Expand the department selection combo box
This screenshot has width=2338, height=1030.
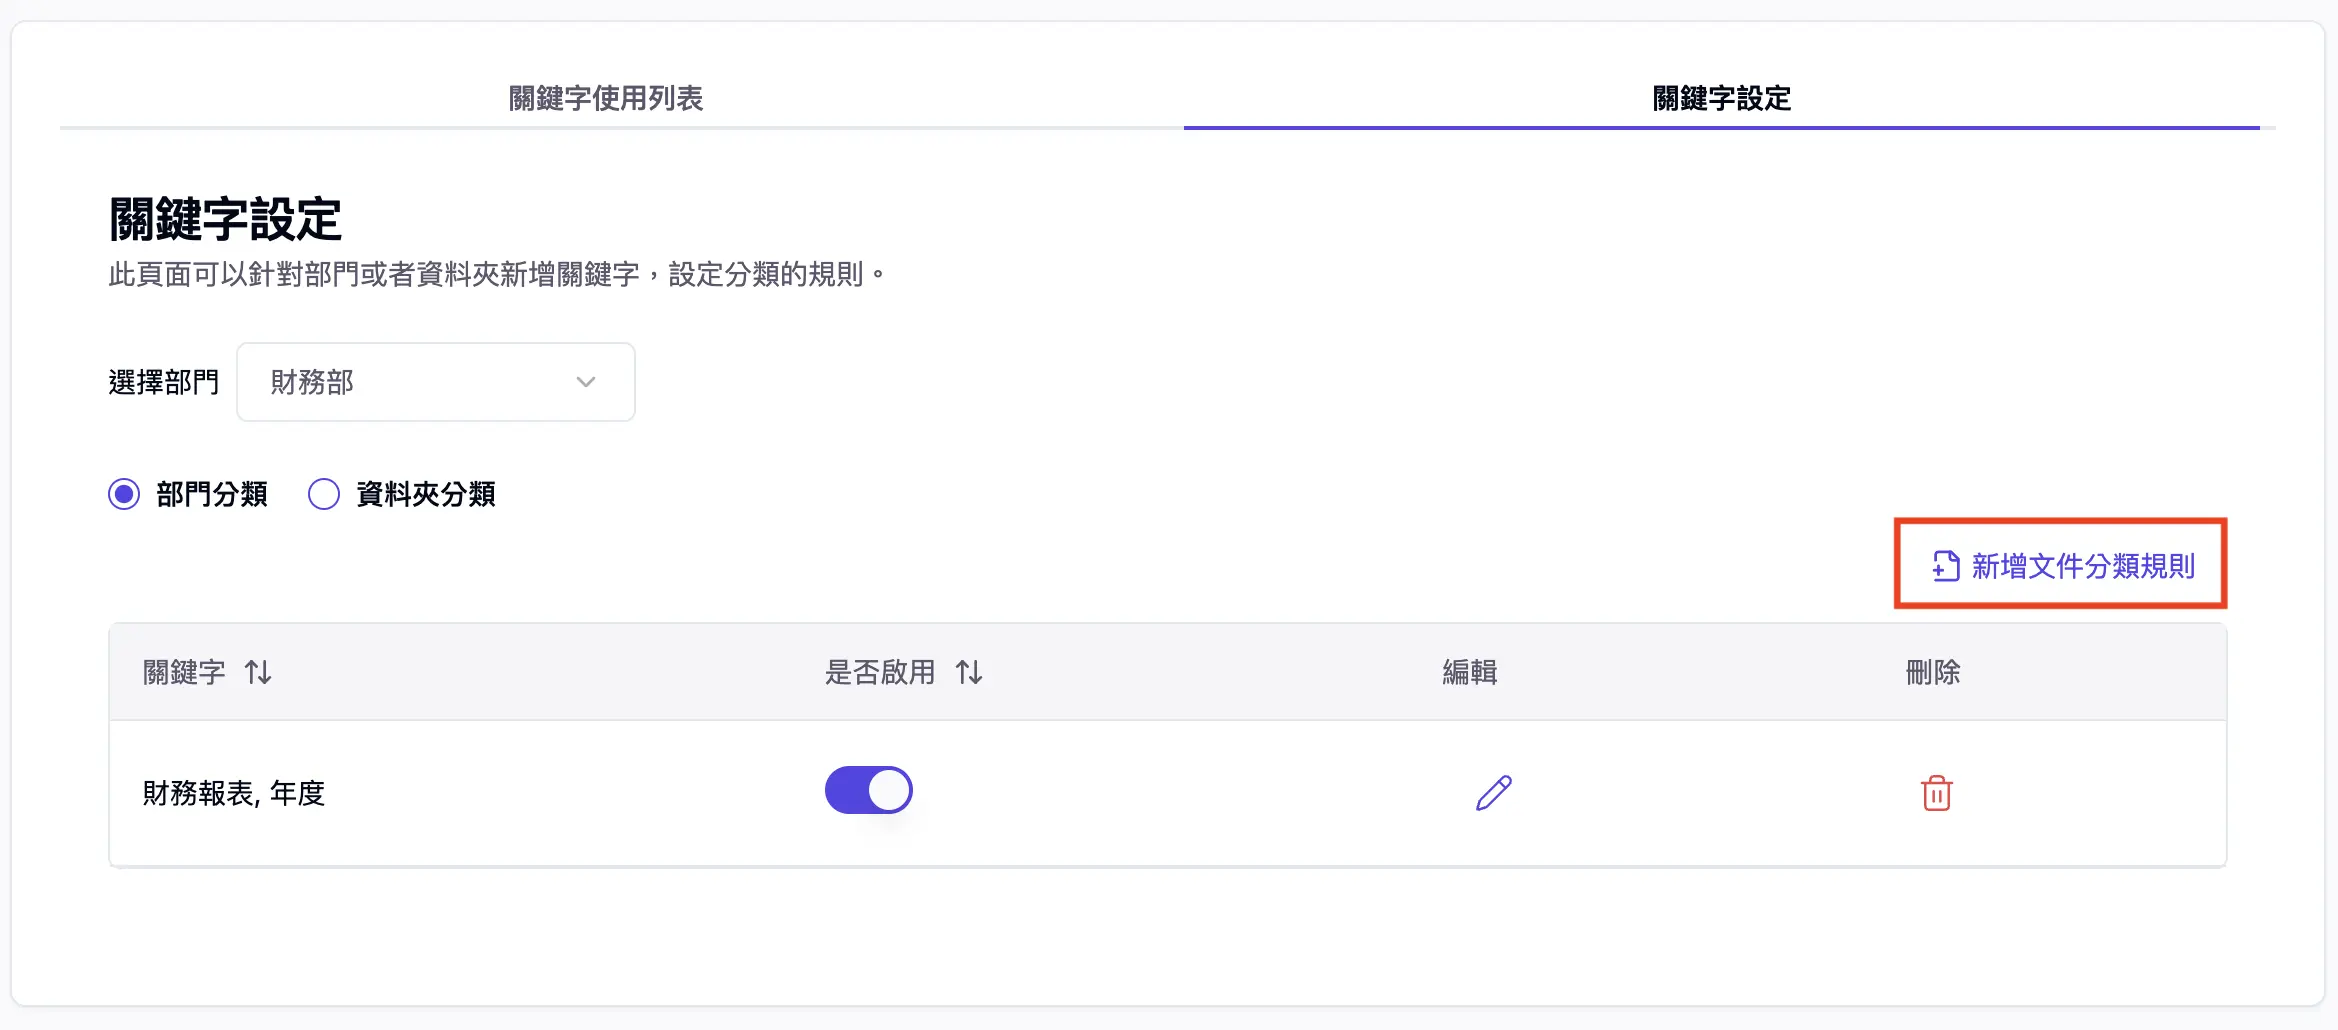[x=435, y=382]
